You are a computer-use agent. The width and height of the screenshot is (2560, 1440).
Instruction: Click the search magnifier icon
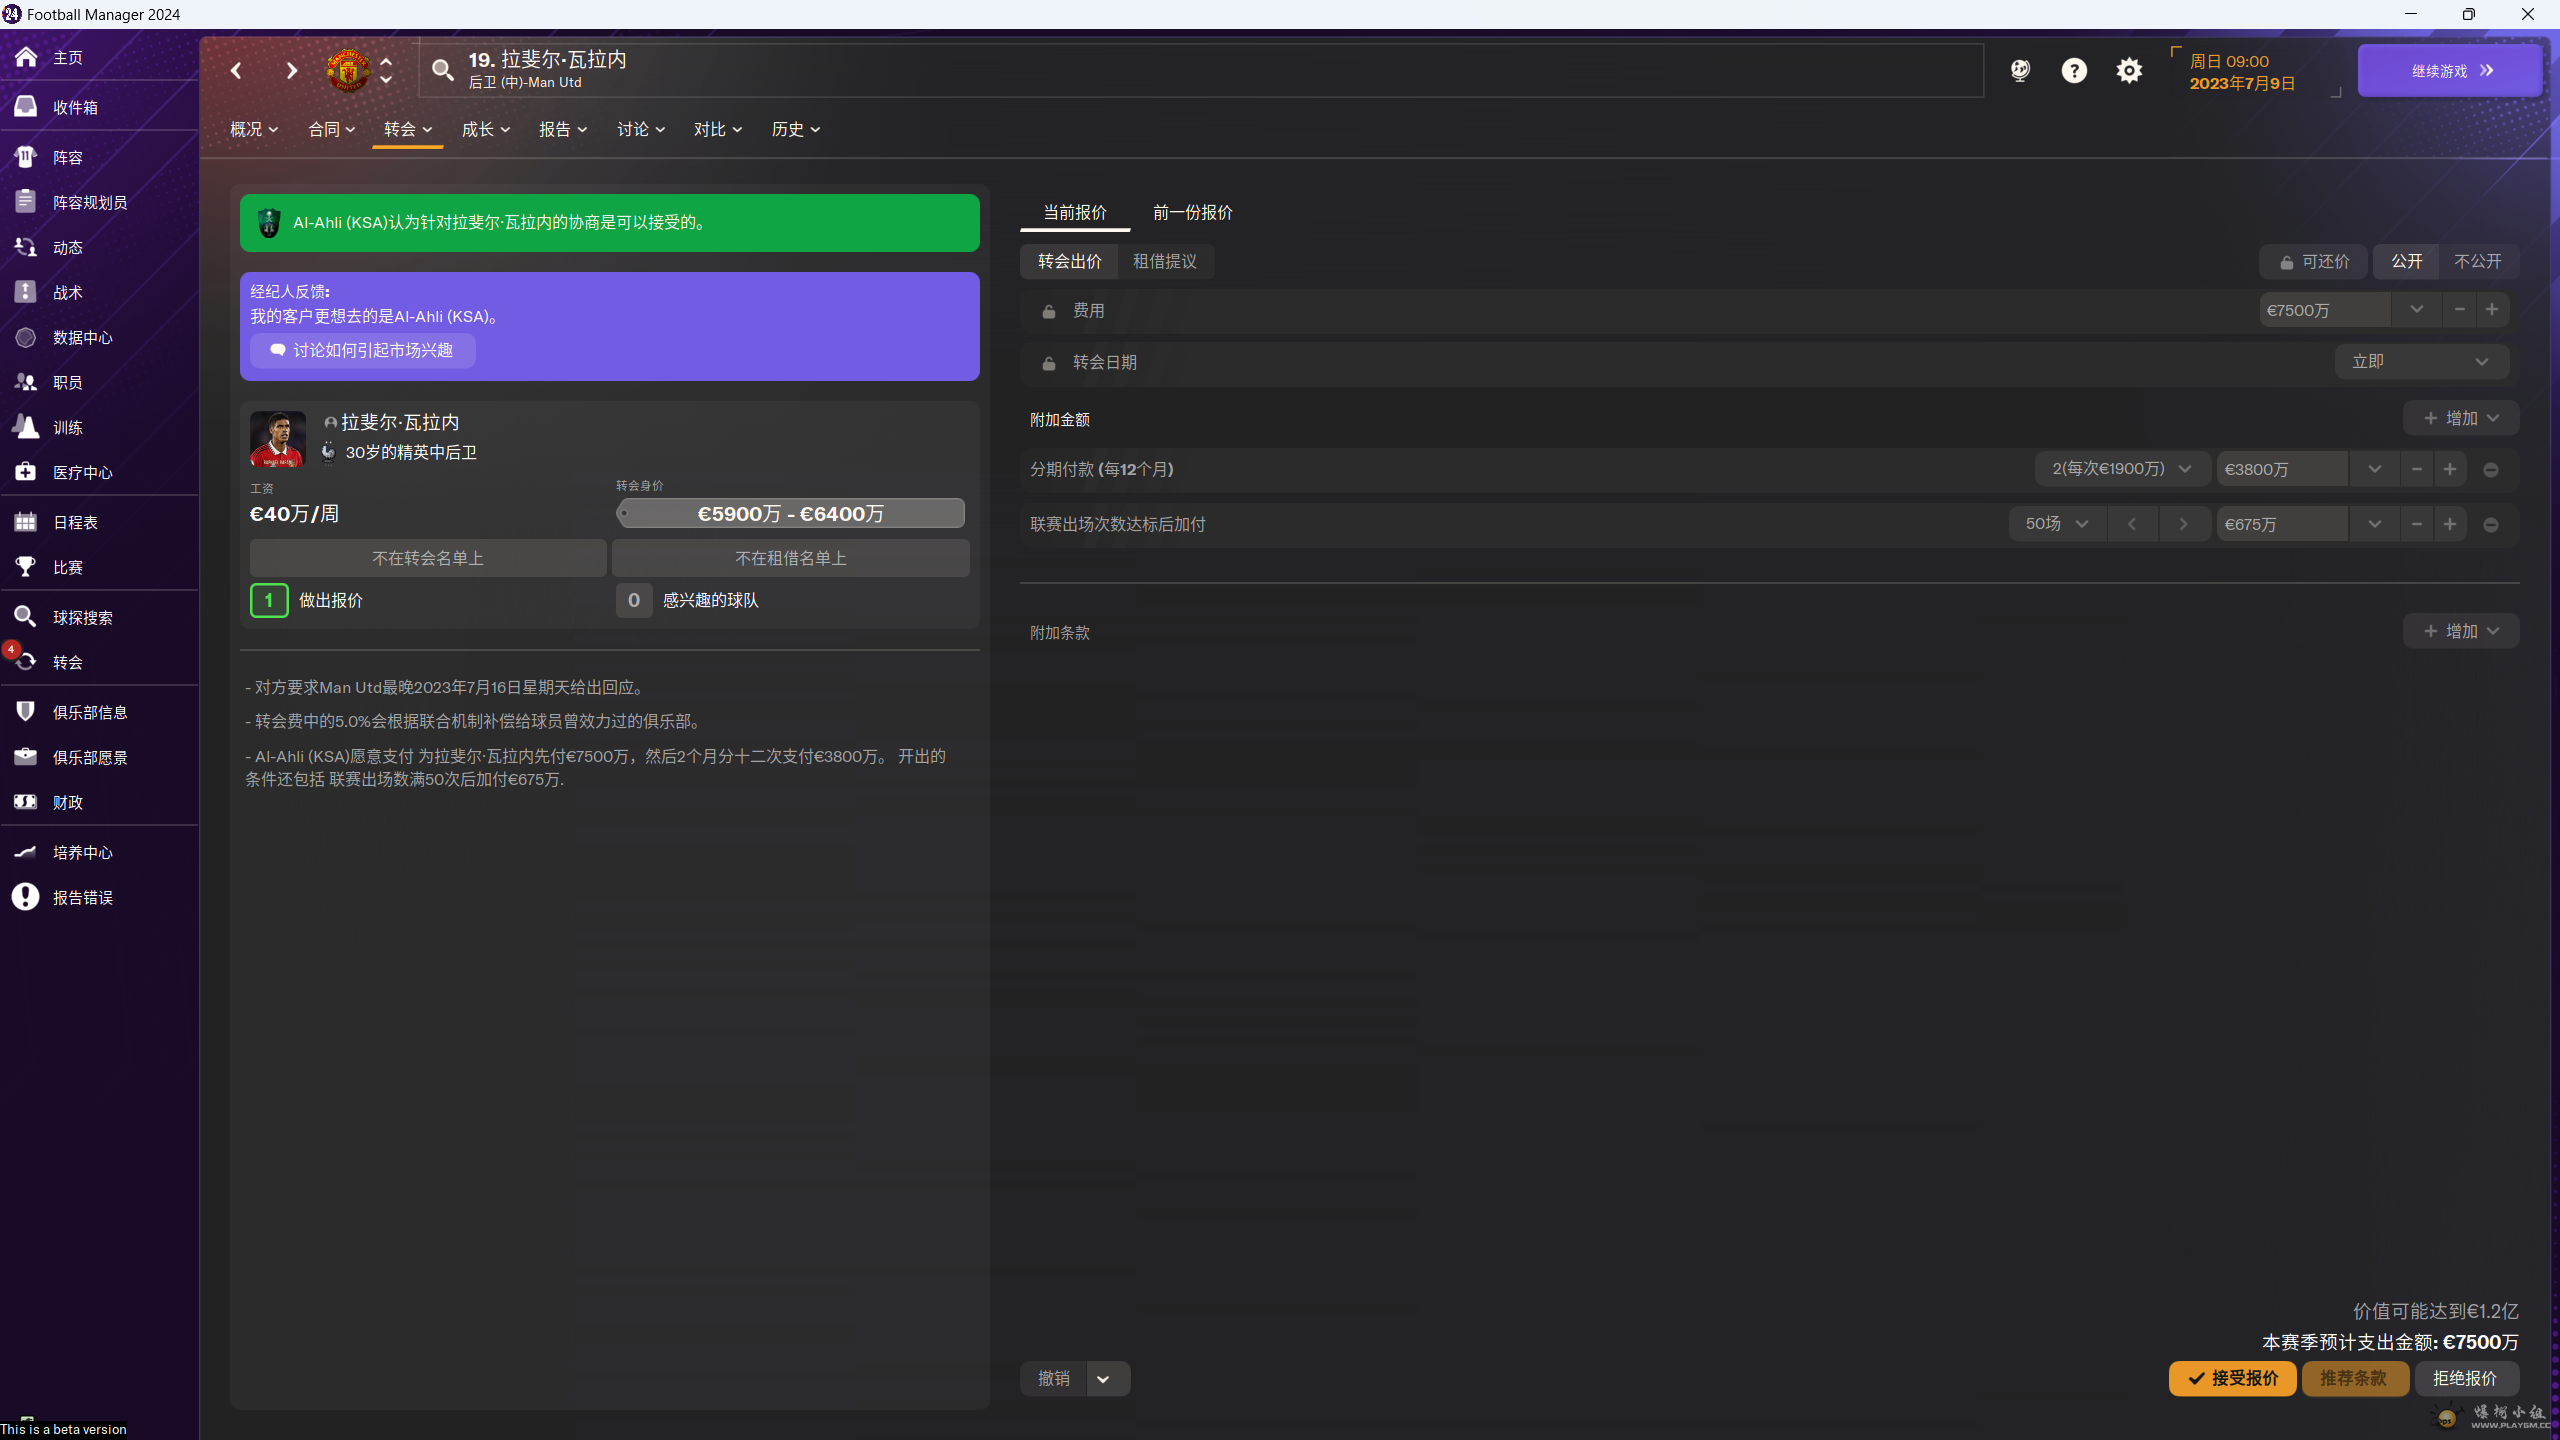pos(442,70)
